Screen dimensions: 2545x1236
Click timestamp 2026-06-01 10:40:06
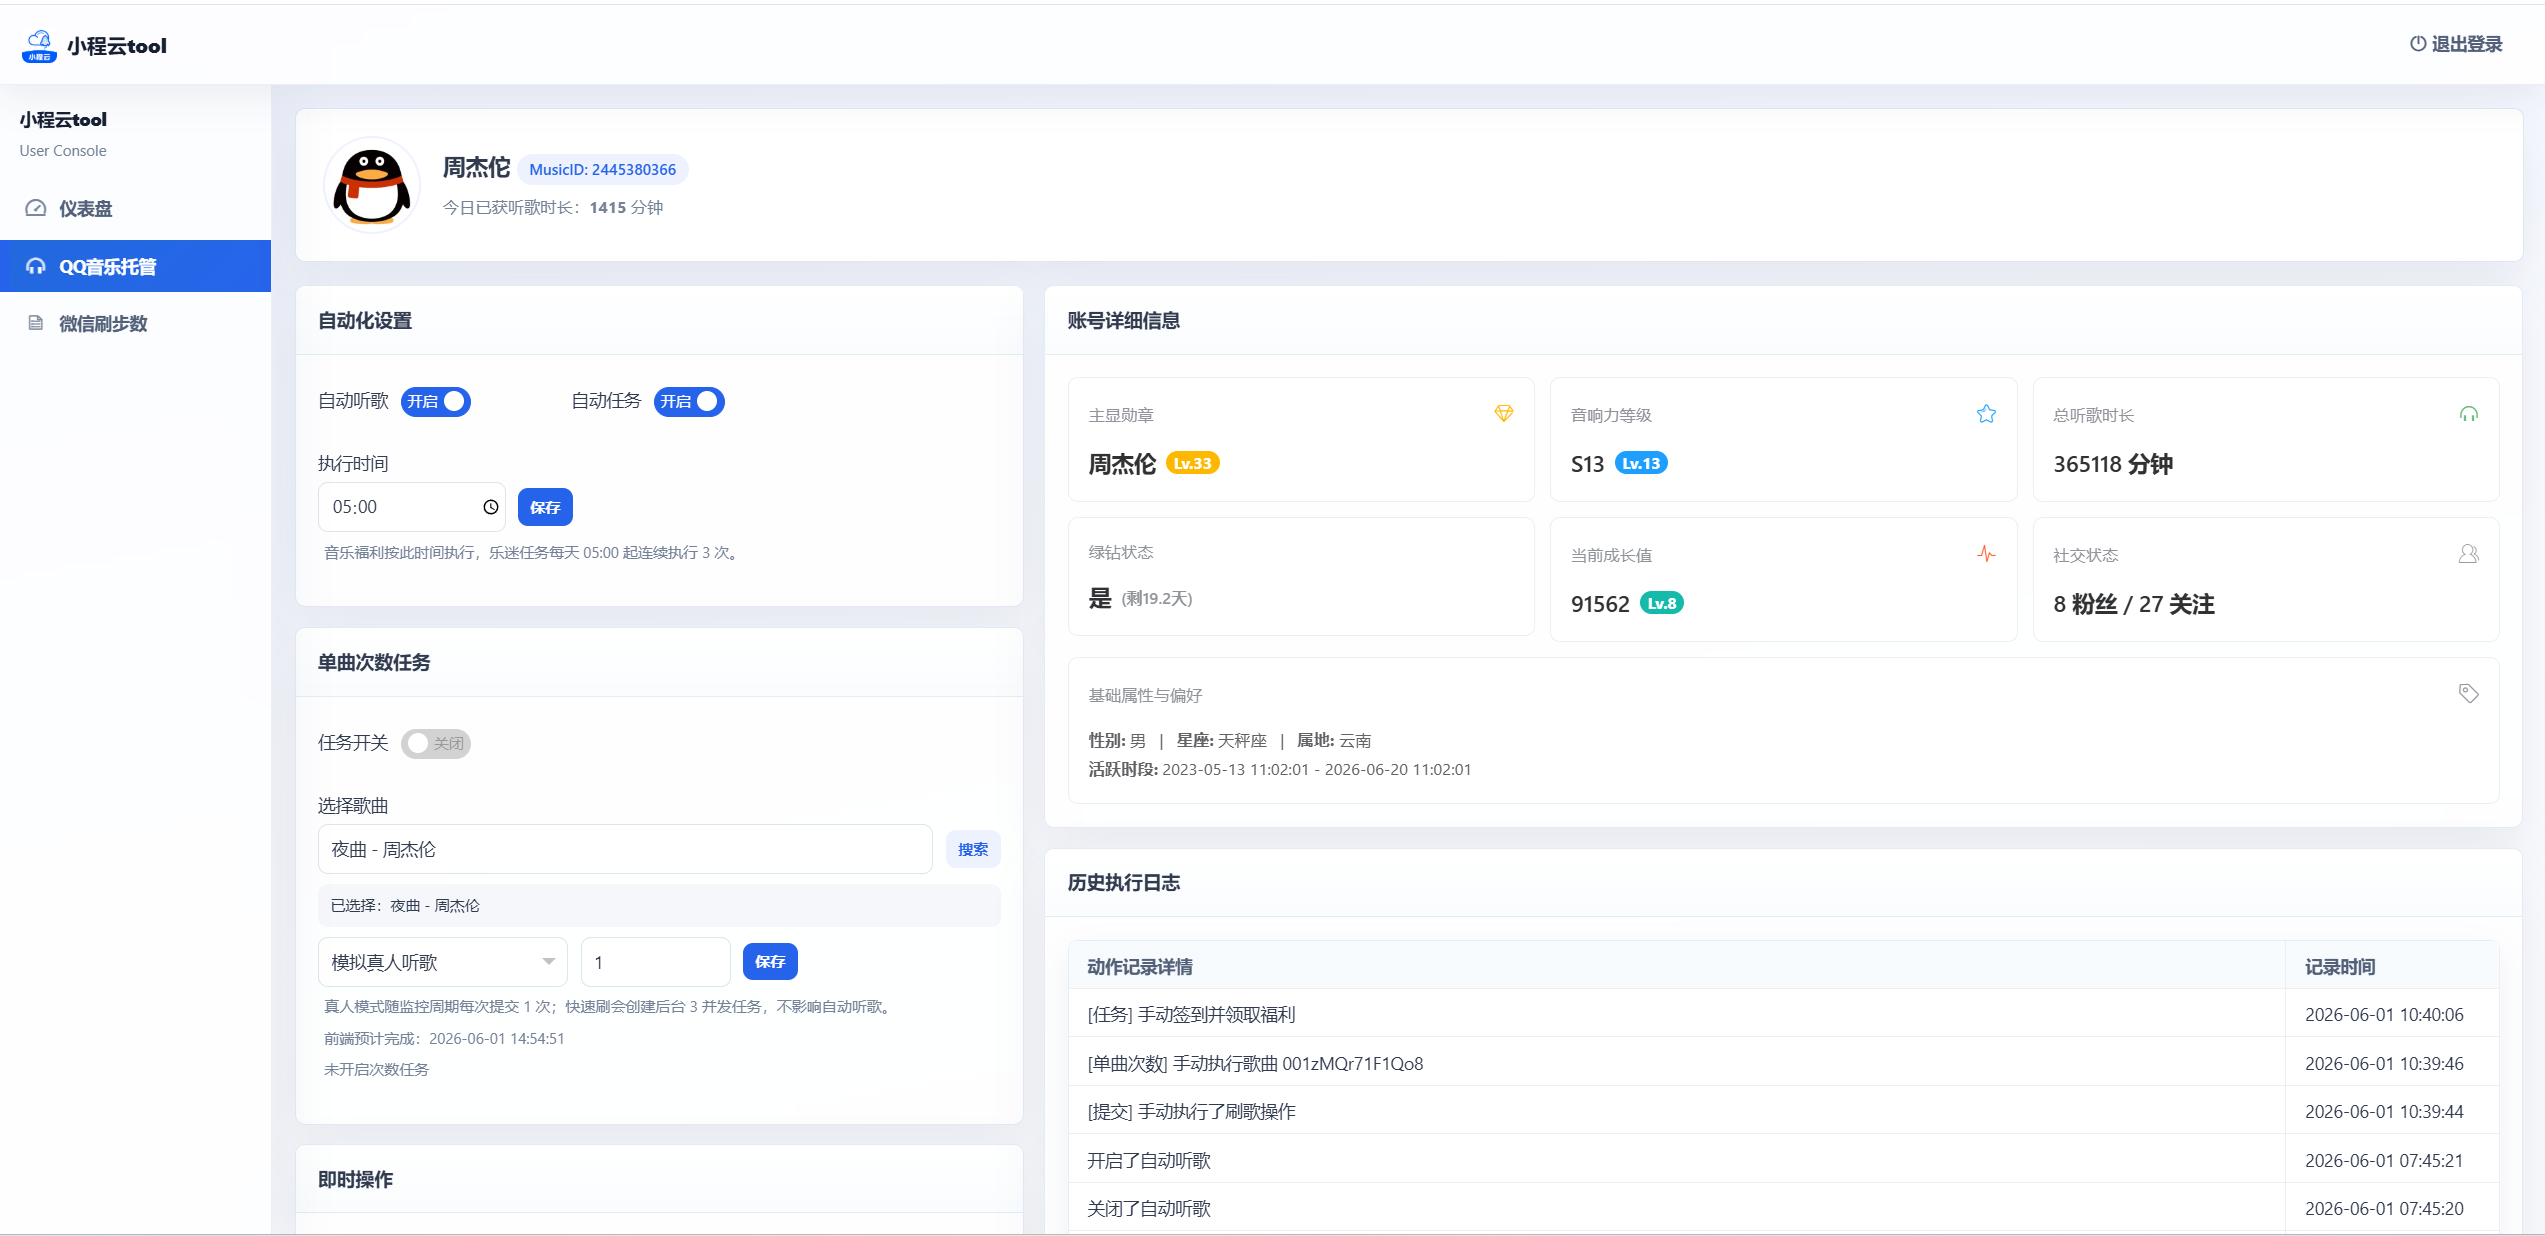tap(2384, 1015)
